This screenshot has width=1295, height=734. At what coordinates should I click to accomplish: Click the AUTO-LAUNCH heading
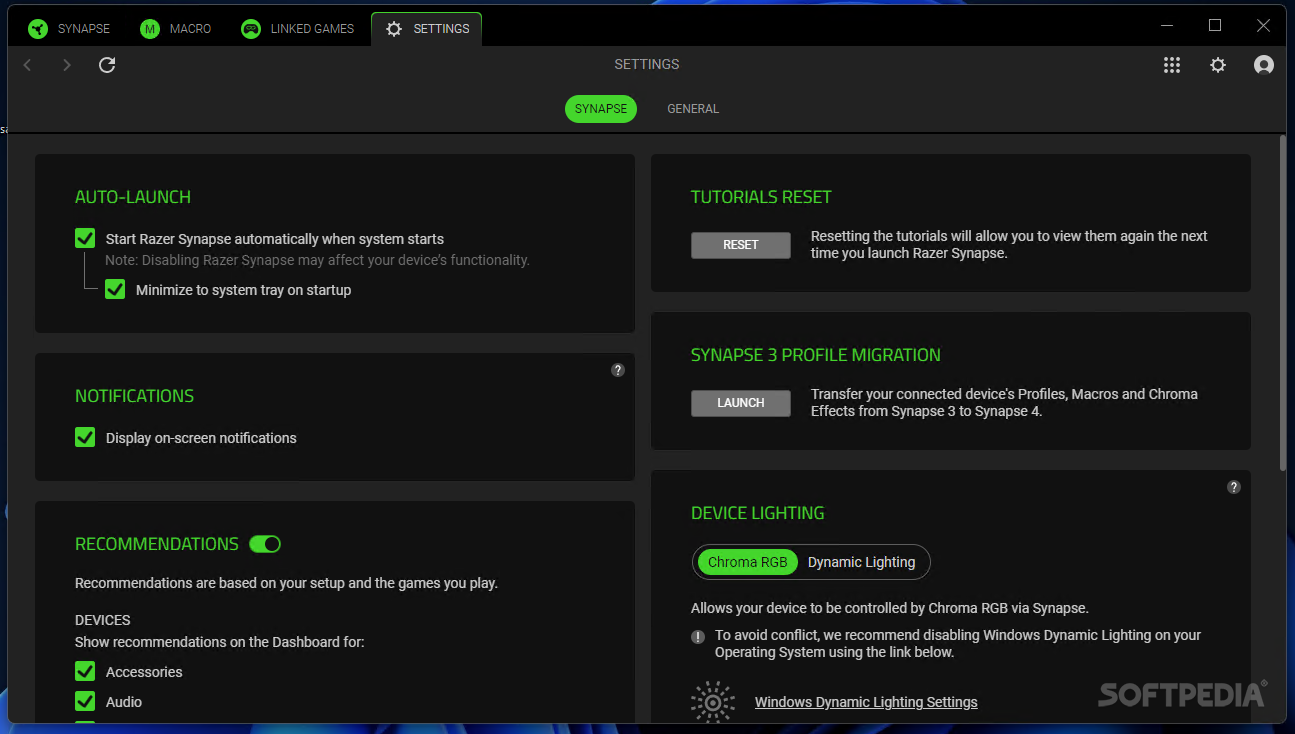133,197
